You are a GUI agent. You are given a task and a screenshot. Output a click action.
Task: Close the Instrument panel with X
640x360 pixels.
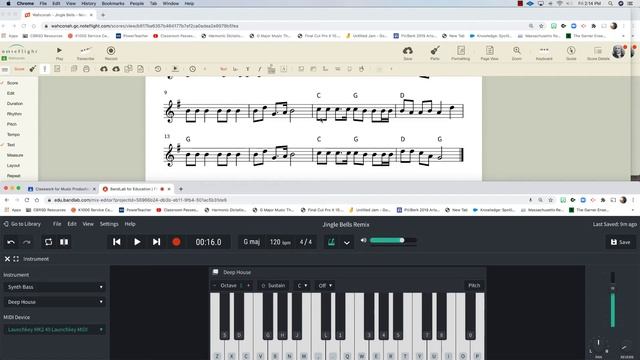coord(7,259)
